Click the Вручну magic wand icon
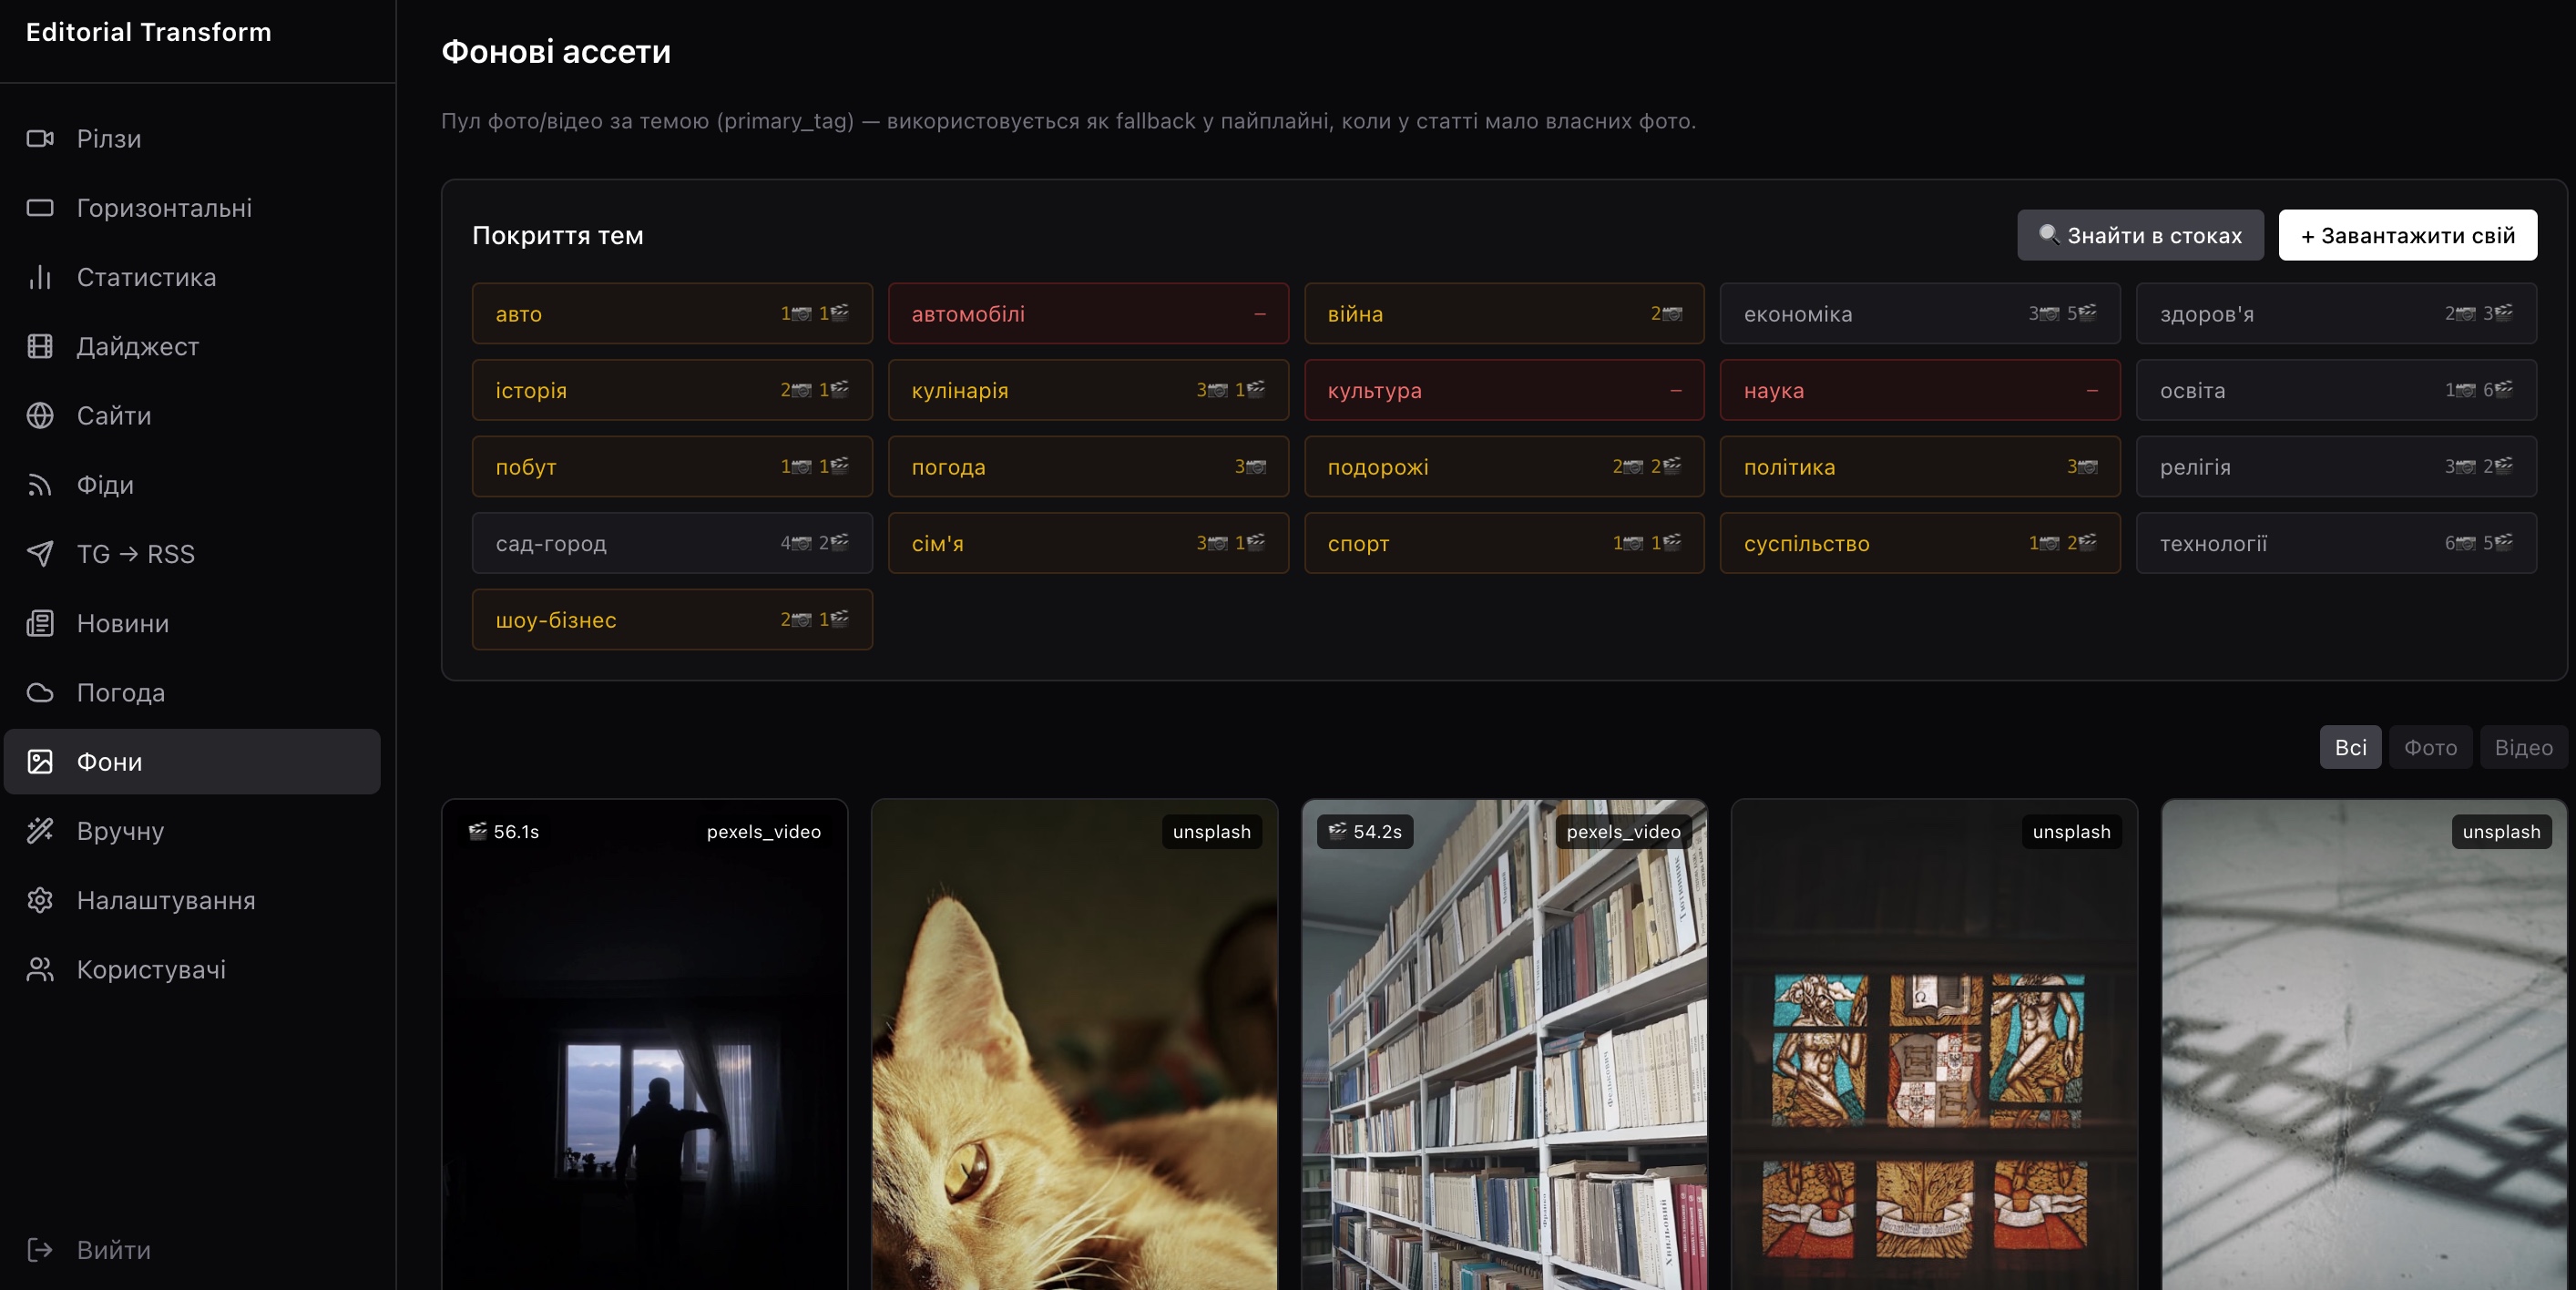 coord(40,831)
